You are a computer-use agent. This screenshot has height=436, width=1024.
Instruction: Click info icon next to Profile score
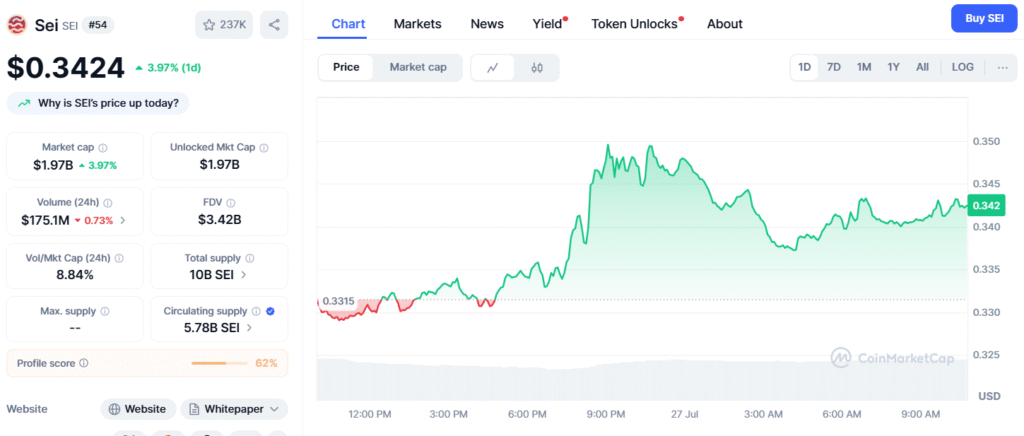pos(84,363)
